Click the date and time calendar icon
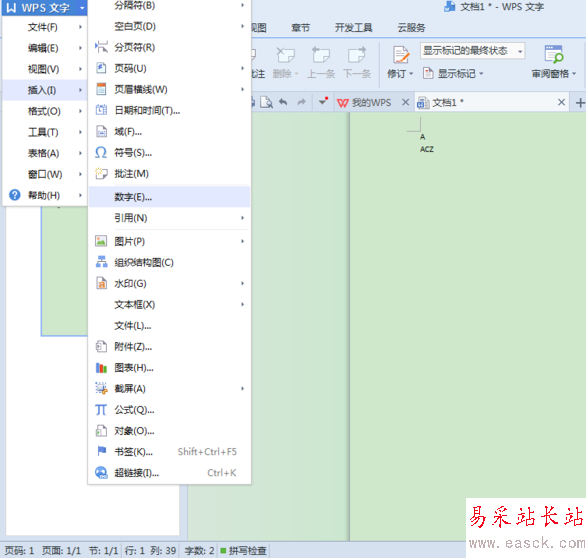The image size is (586, 558). [x=101, y=110]
